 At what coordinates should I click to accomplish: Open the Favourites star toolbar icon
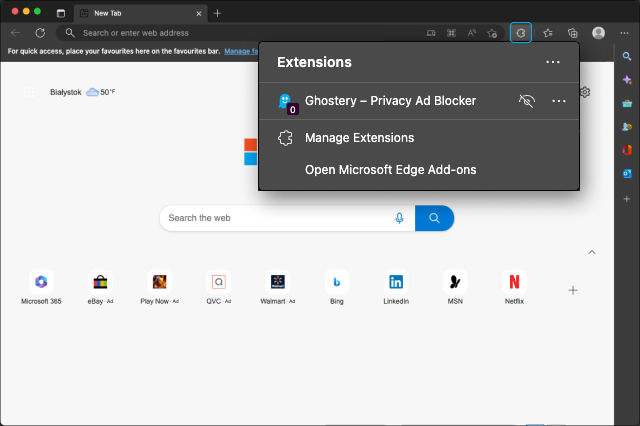pyautogui.click(x=548, y=33)
